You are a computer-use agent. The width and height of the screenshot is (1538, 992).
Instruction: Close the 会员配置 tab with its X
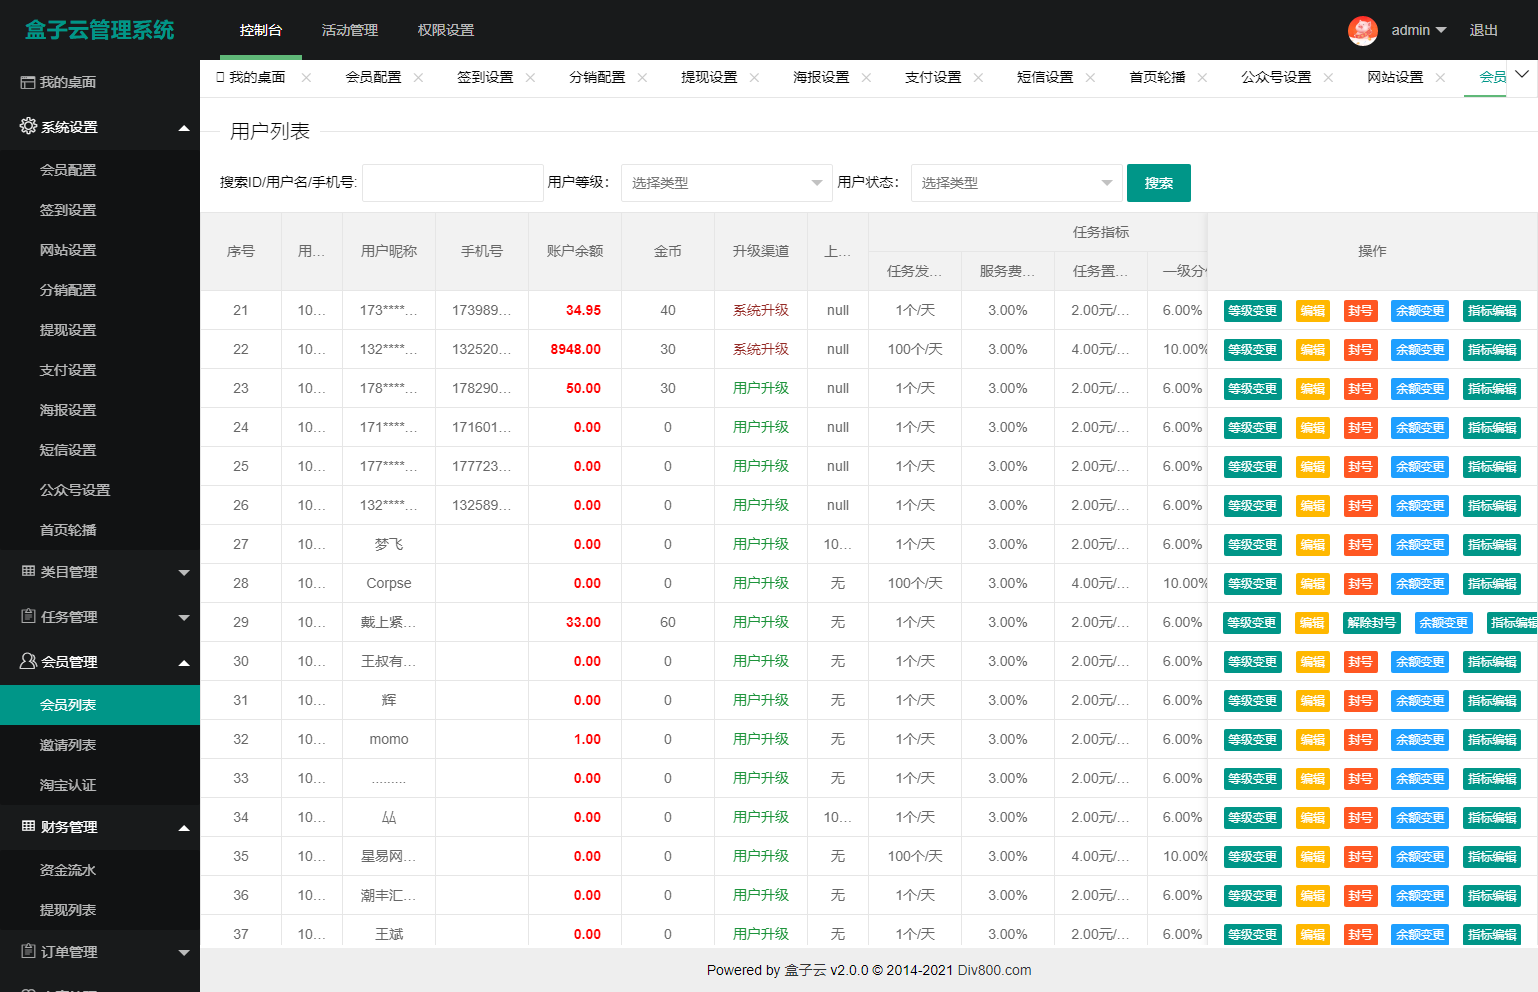click(x=418, y=78)
